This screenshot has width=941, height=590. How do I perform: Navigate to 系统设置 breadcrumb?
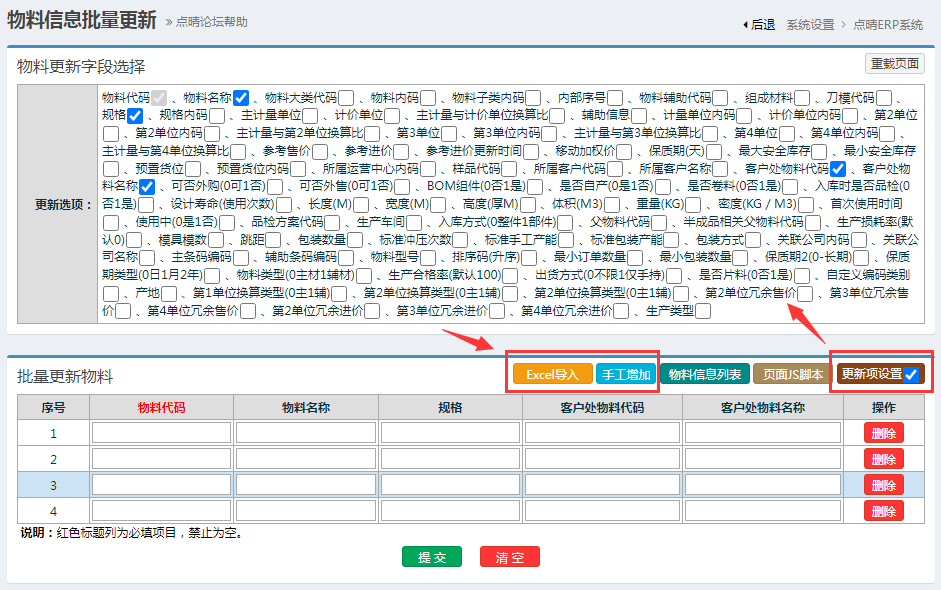[x=810, y=24]
